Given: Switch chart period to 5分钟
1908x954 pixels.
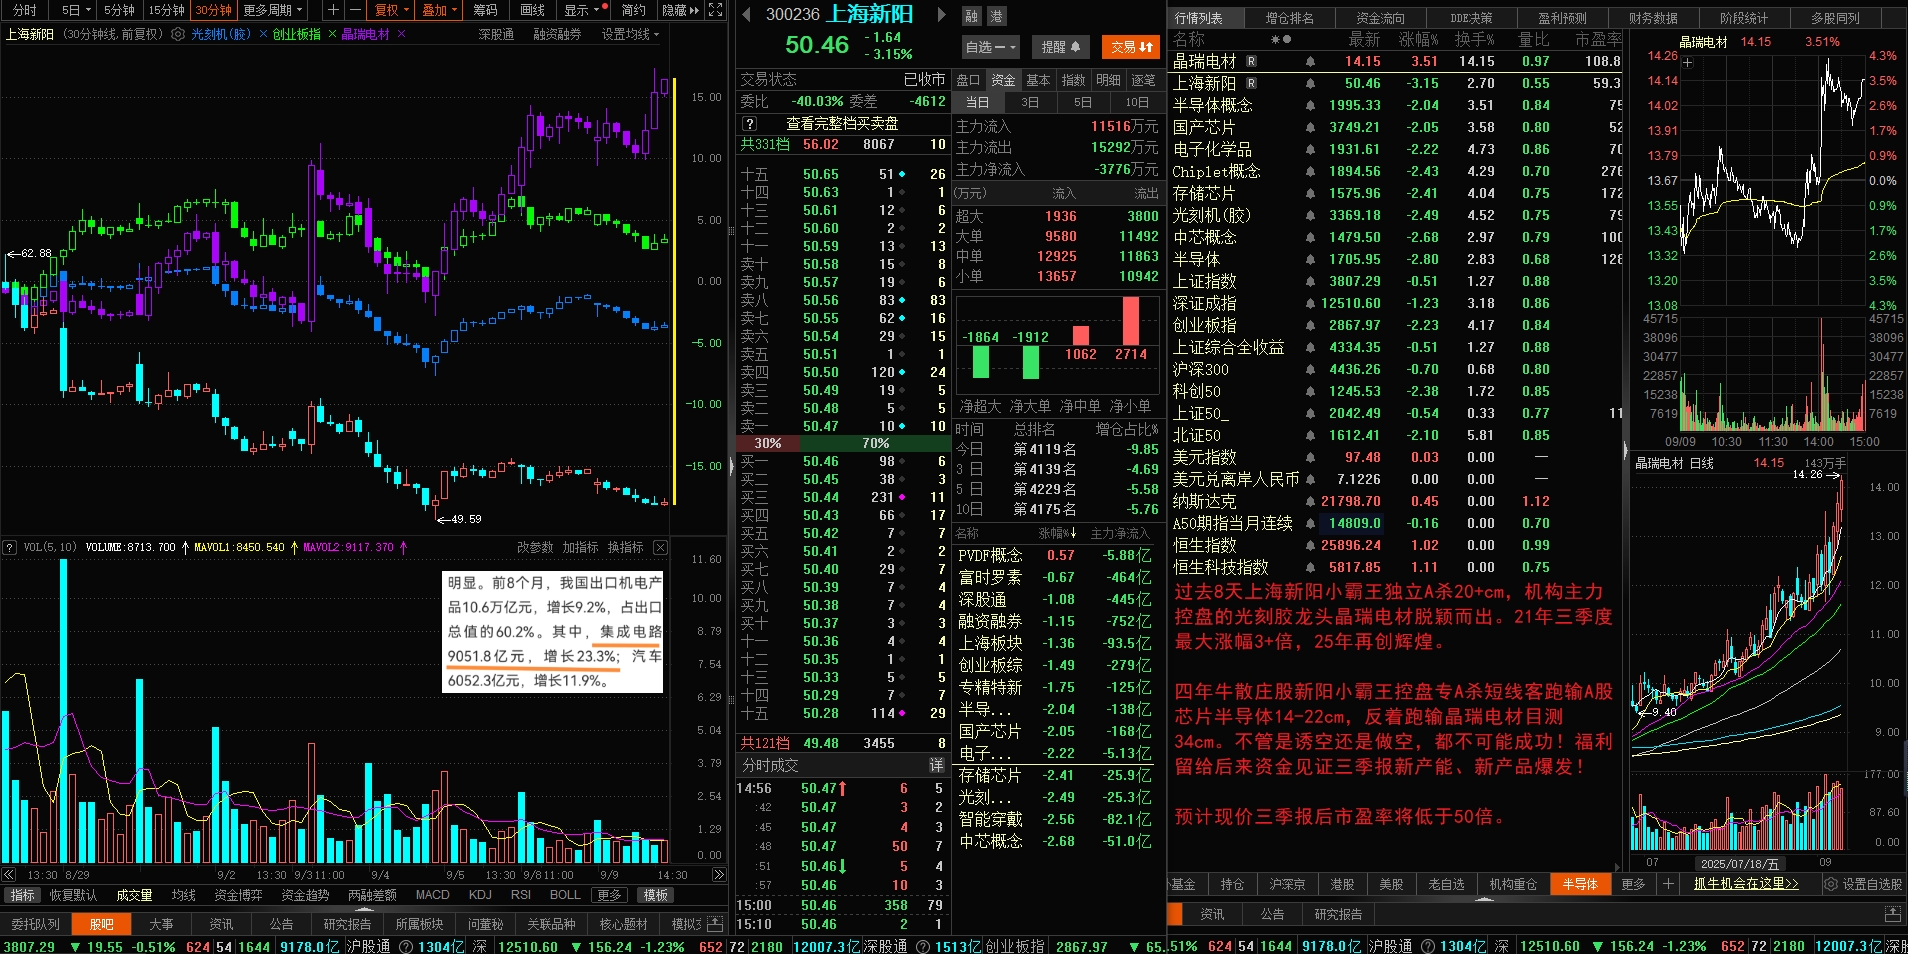Looking at the screenshot, I should click(119, 10).
